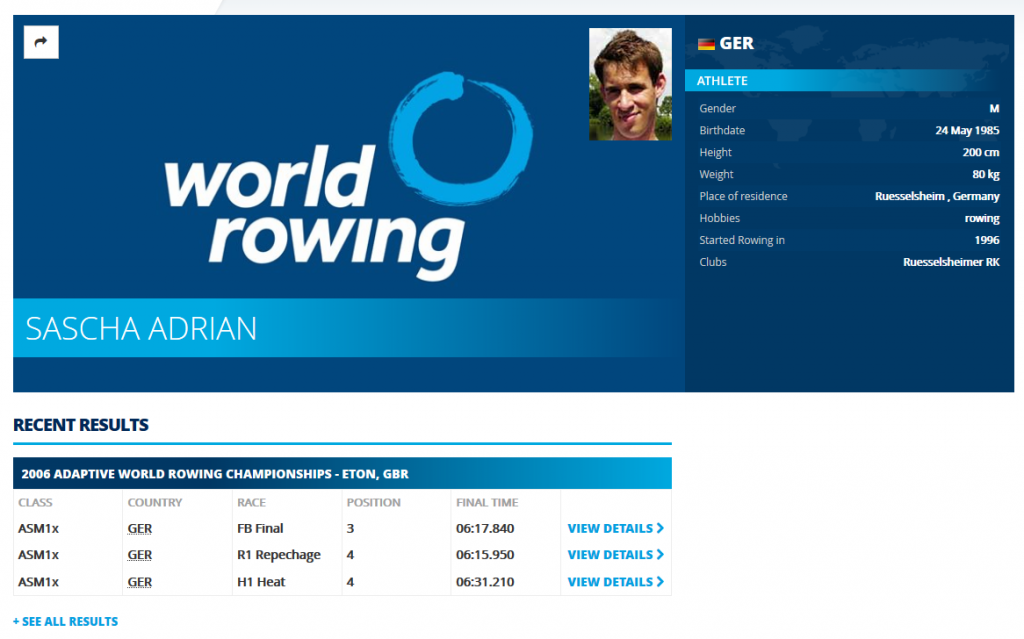Click GER country link in H1 Heat row
Image resolution: width=1024 pixels, height=639 pixels.
[x=140, y=582]
